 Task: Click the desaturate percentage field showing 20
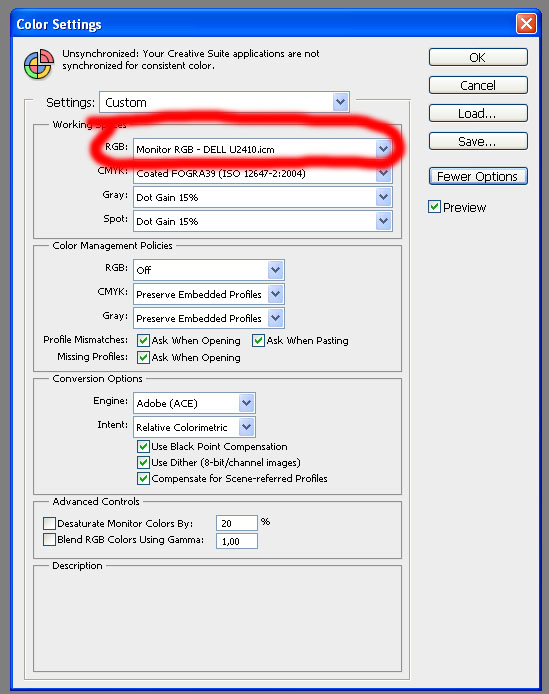[x=237, y=523]
